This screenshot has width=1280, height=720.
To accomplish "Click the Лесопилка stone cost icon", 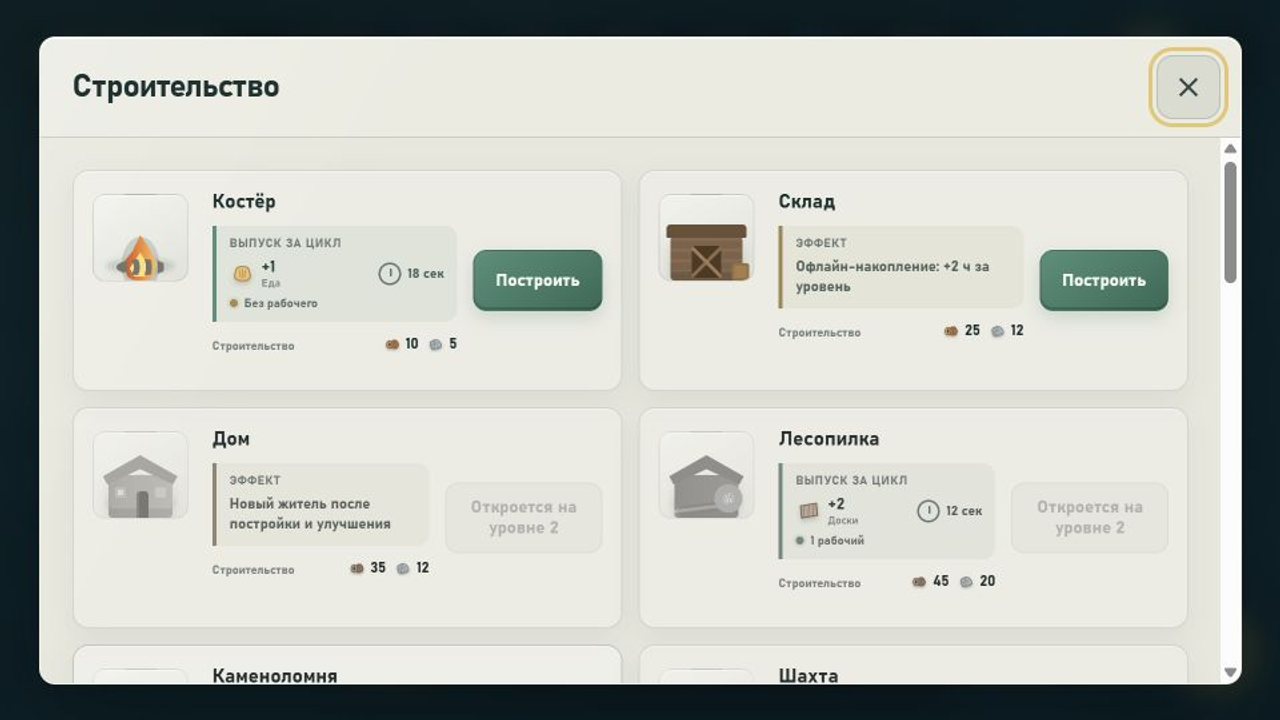I will pyautogui.click(x=966, y=581).
